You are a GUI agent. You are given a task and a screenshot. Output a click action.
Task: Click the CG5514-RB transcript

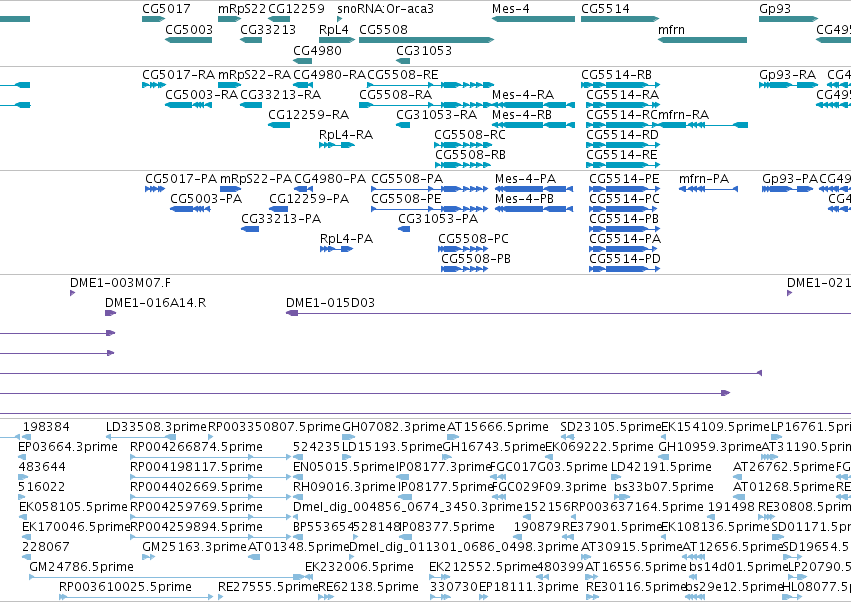click(x=620, y=85)
